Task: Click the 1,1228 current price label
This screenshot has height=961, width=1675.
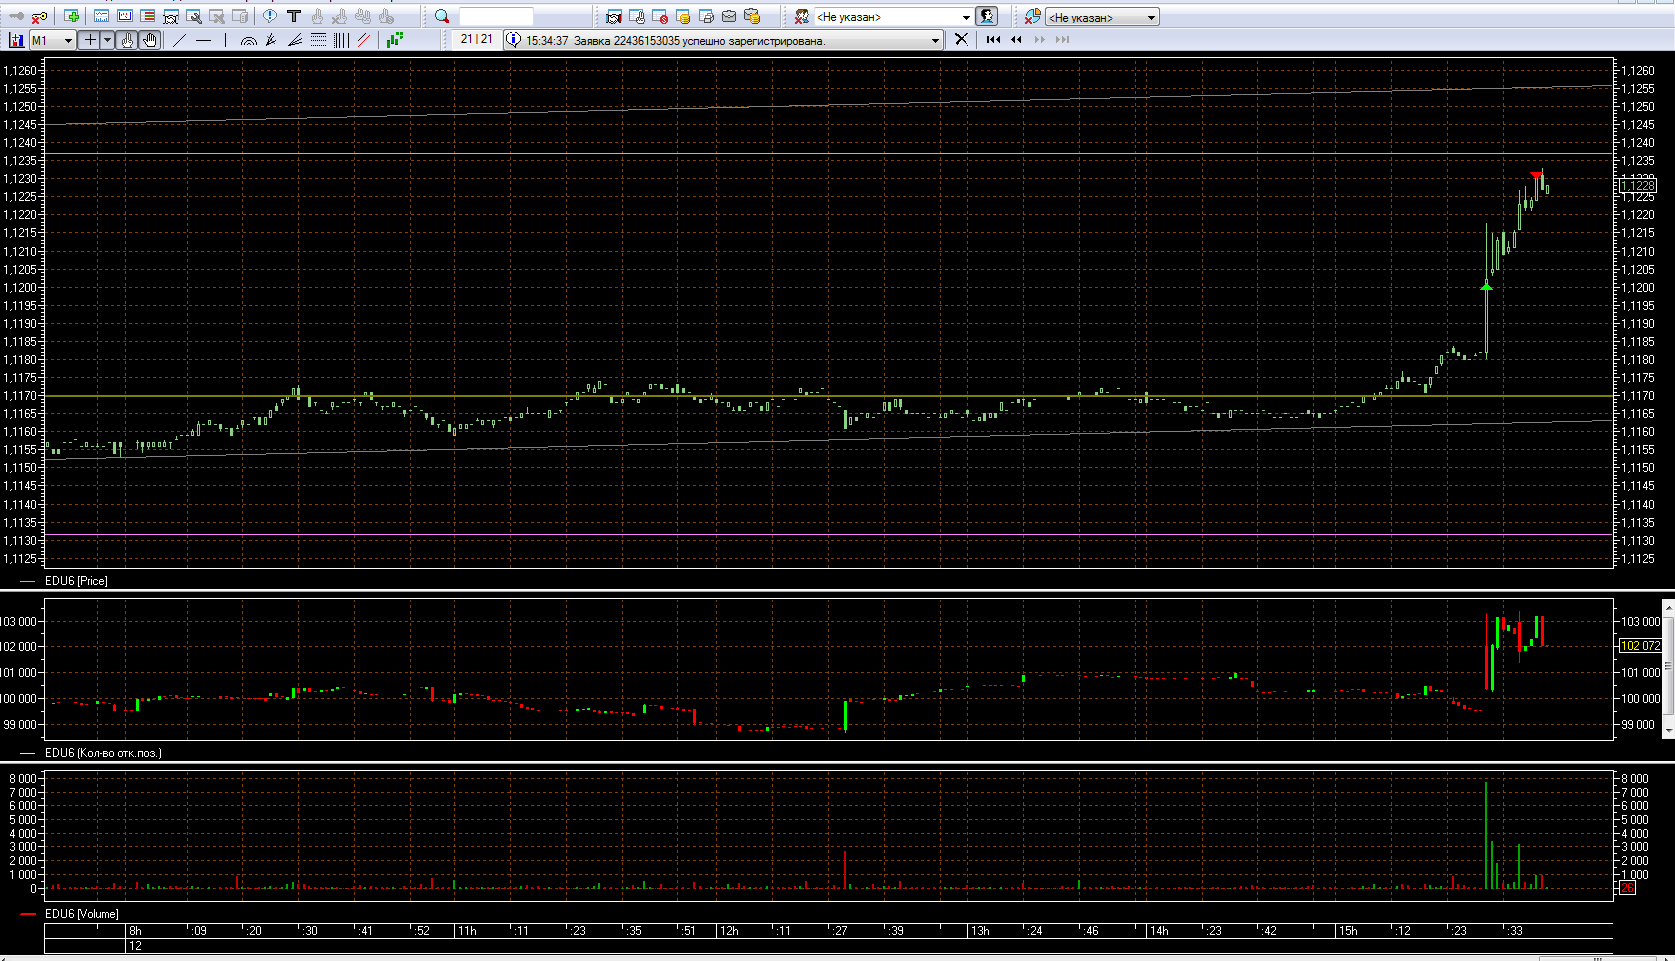Action: (1638, 185)
